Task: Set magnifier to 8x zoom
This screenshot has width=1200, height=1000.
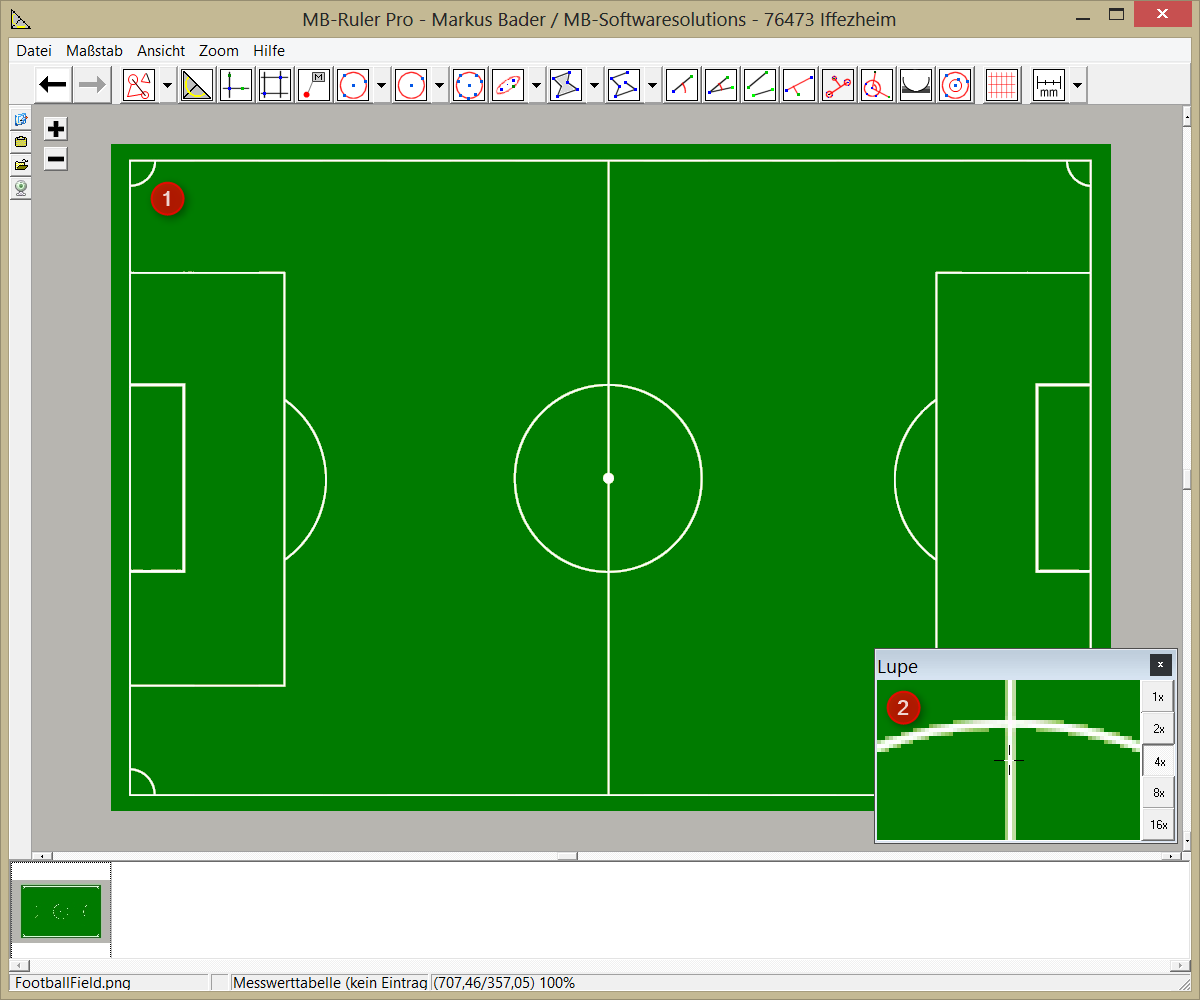Action: 1158,793
